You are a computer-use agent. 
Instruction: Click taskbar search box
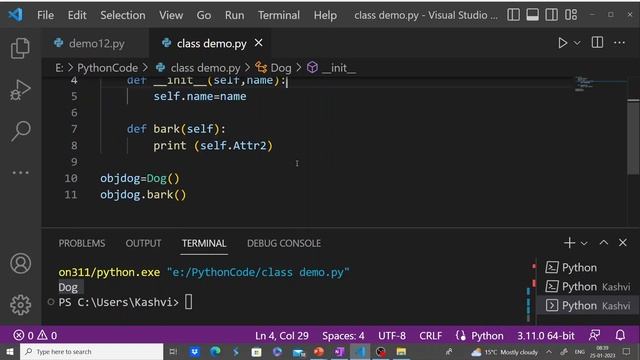click(x=91, y=351)
